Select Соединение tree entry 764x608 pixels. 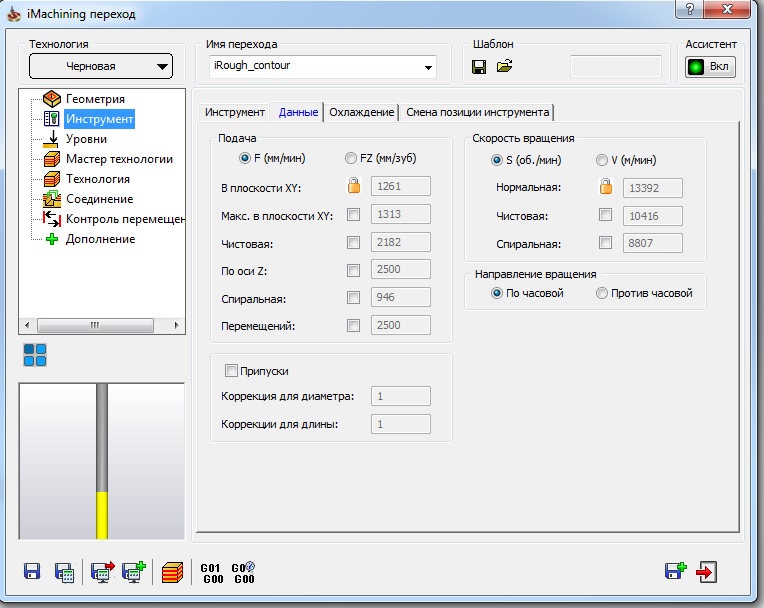(99, 199)
